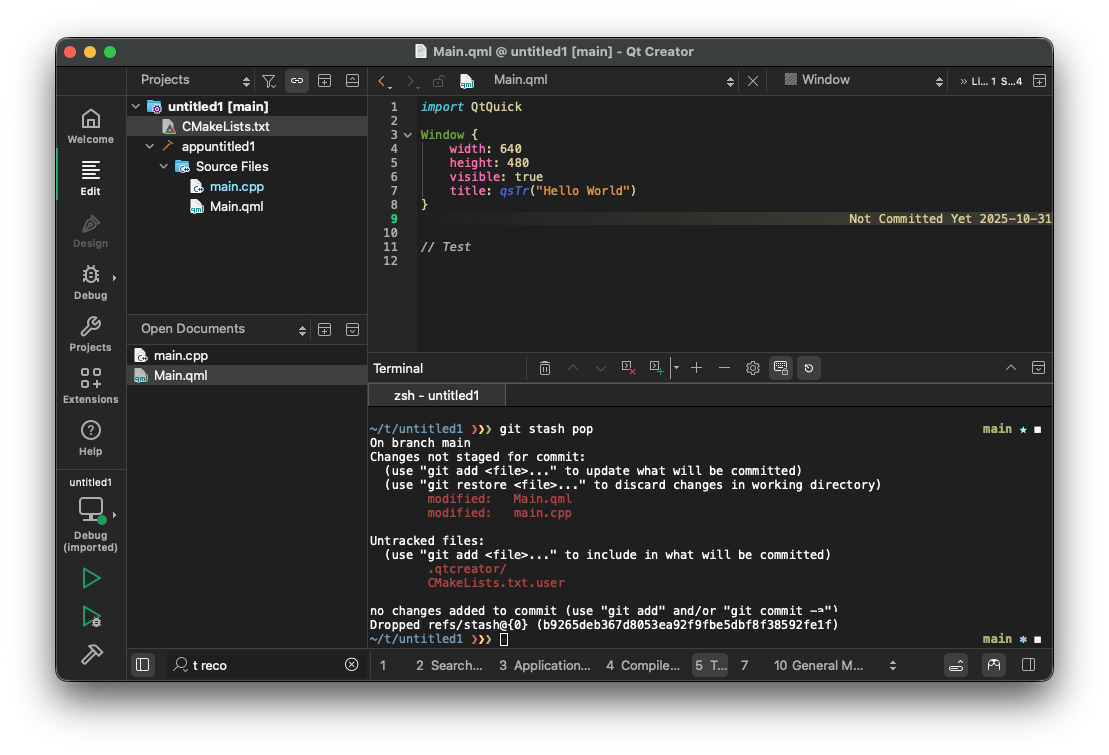Click the Build hammer icon
The width and height of the screenshot is (1109, 755).
pos(91,654)
